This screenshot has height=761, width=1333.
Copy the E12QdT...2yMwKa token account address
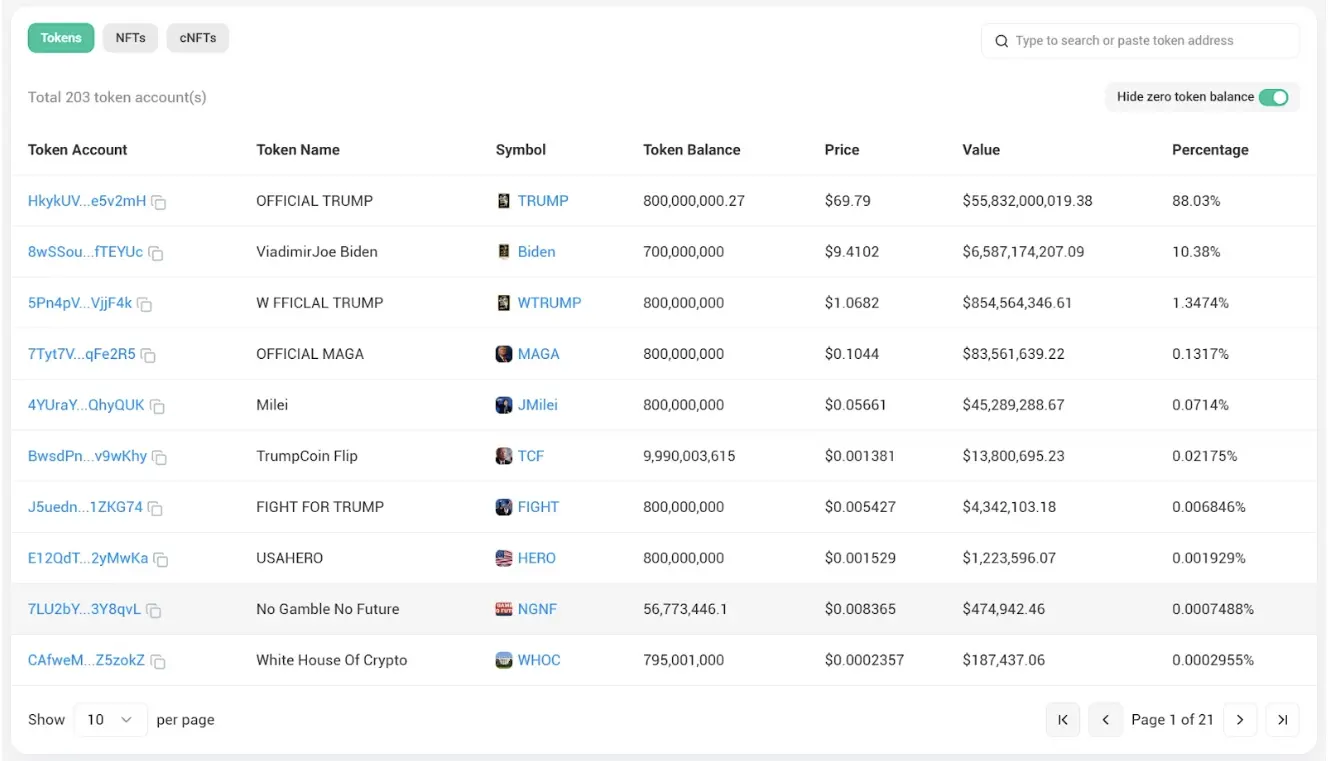point(161,559)
